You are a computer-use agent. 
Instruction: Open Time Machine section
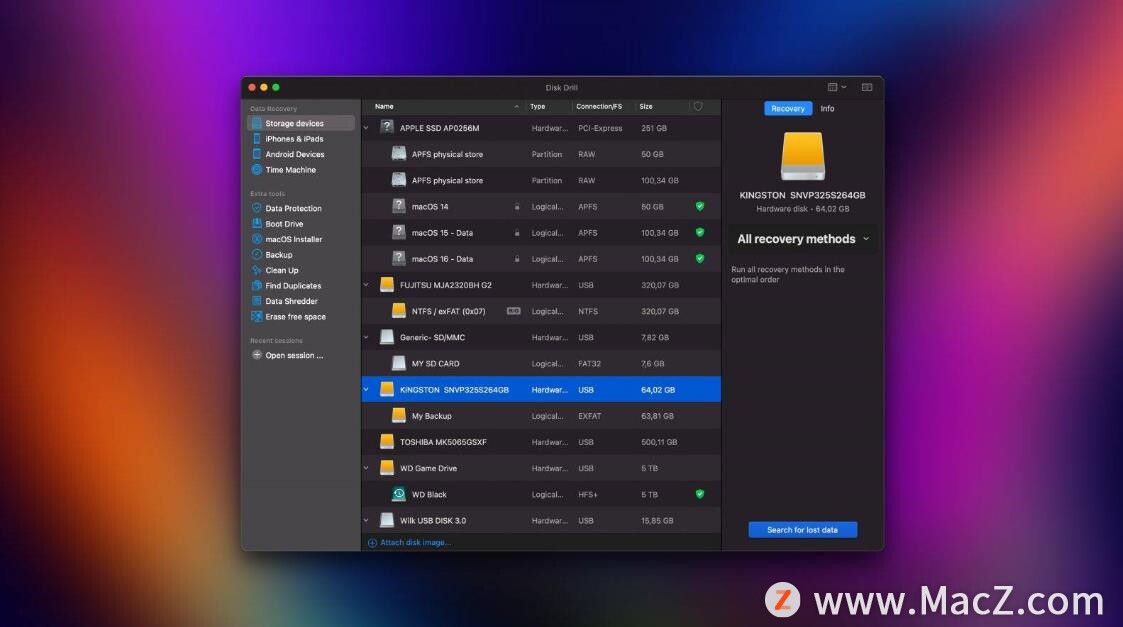click(290, 170)
